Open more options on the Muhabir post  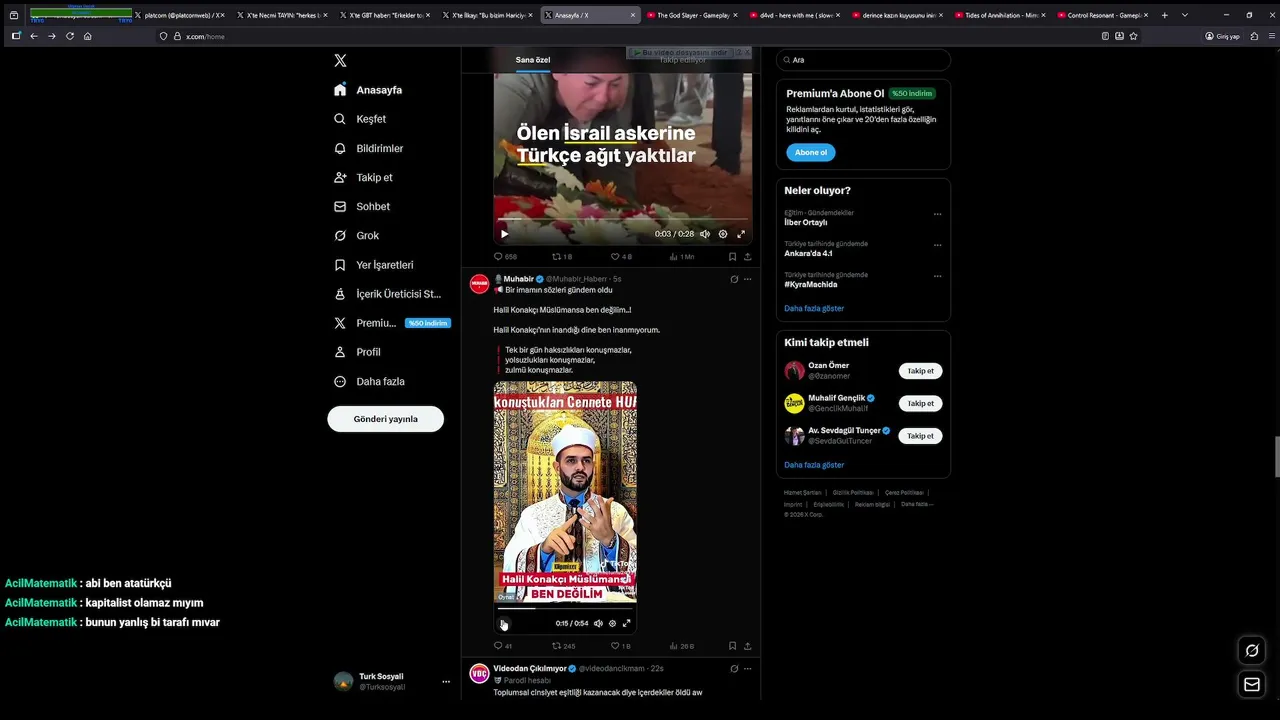[747, 279]
